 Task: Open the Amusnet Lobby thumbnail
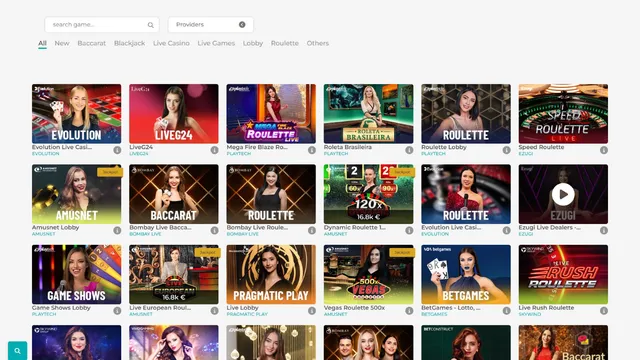coord(76,194)
